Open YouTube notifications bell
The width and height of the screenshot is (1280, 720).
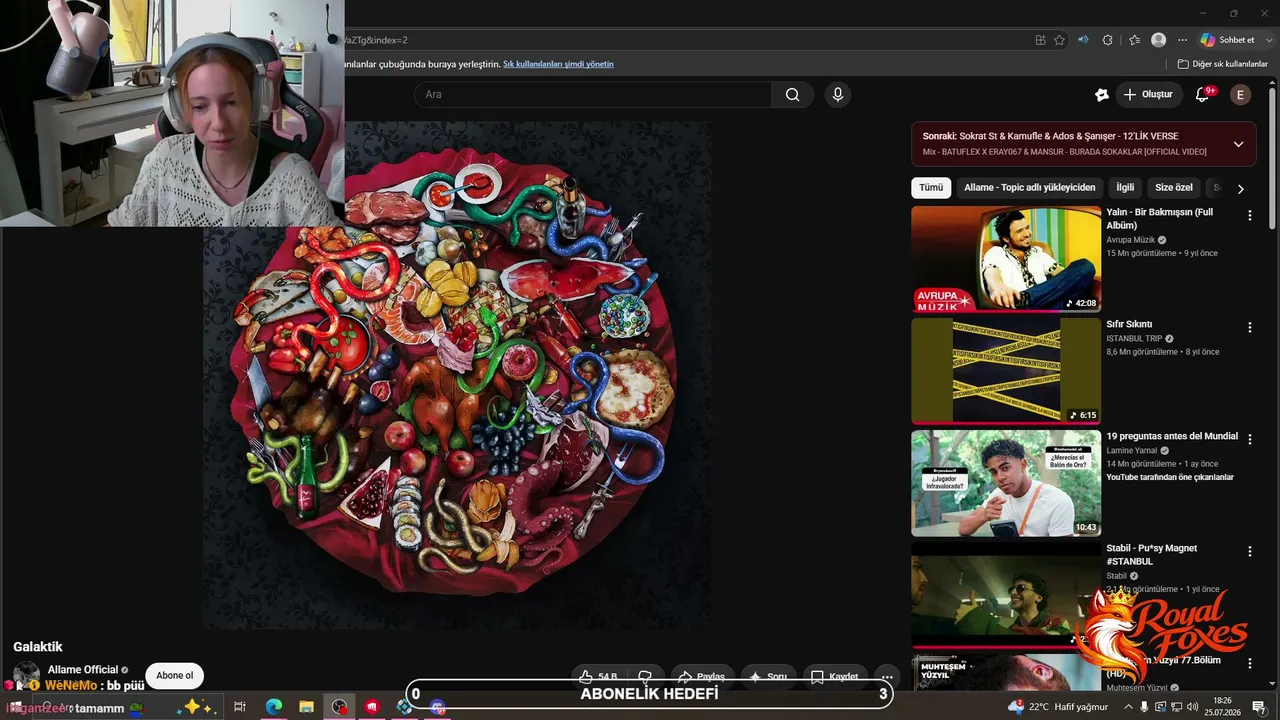[1203, 94]
